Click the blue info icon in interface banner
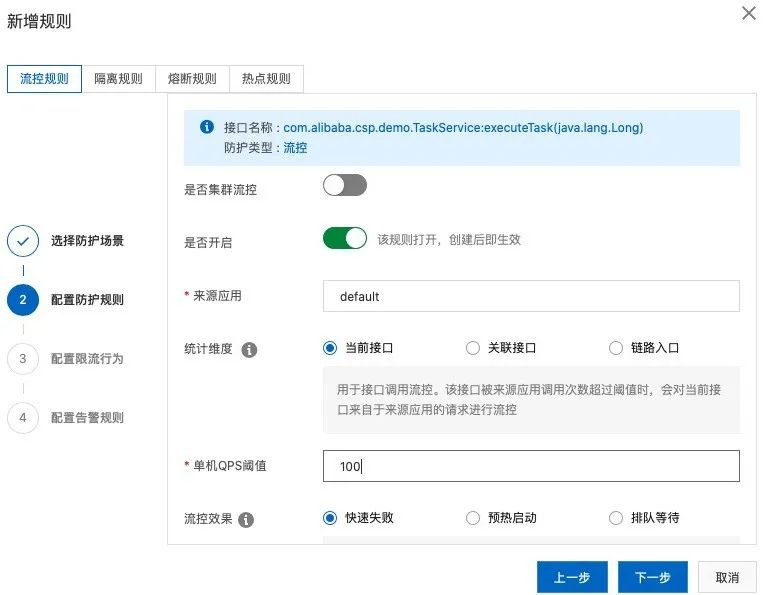 point(207,127)
